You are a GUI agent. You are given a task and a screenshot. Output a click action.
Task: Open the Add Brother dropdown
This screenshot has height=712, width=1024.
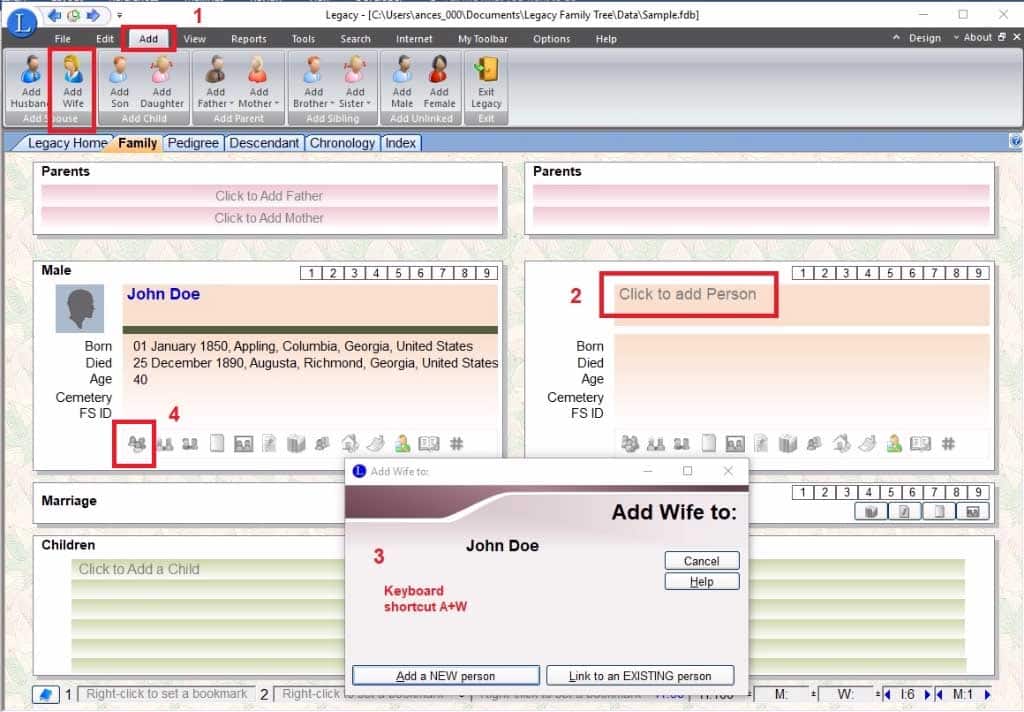coord(332,103)
